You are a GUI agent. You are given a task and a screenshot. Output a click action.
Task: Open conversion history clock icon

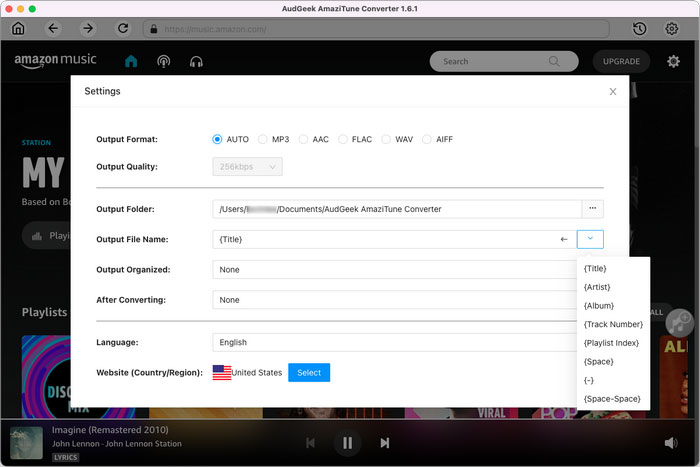click(x=639, y=29)
